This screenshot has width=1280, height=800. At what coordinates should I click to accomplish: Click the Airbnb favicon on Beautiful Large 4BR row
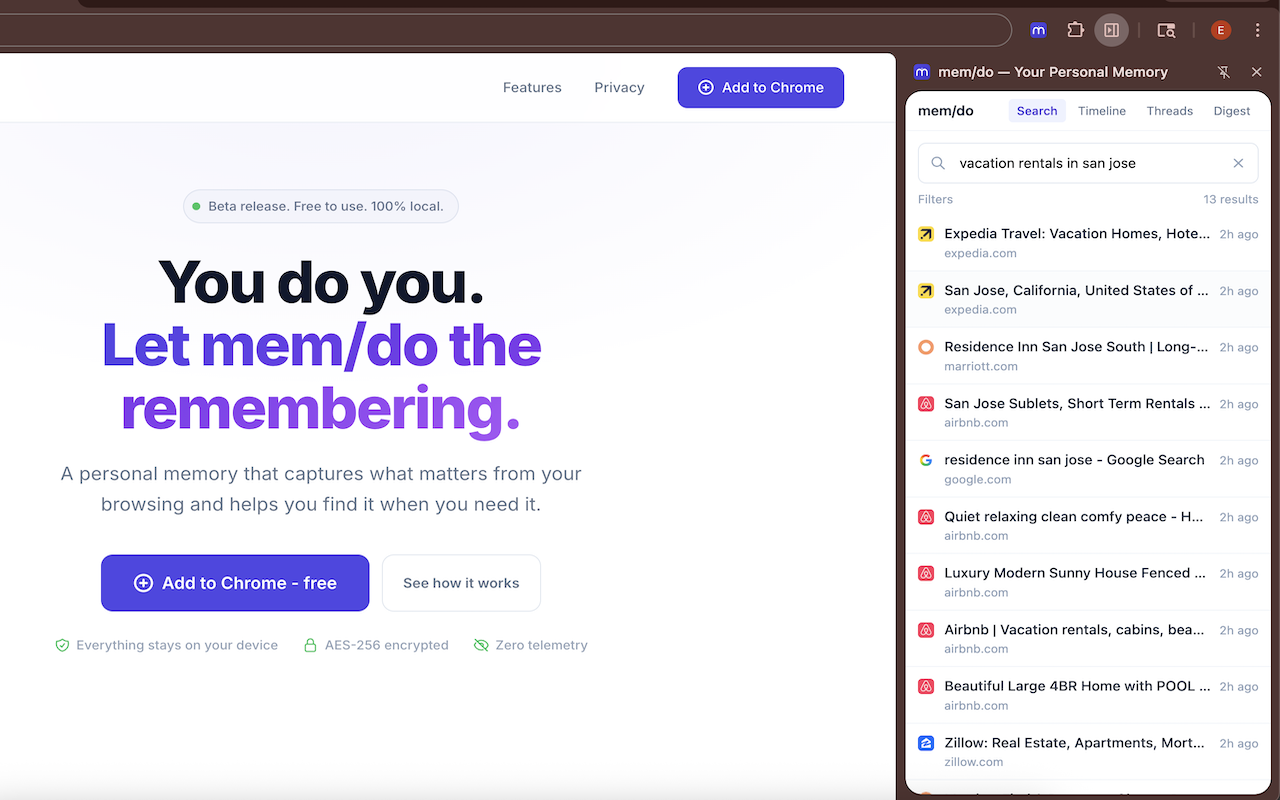click(926, 686)
